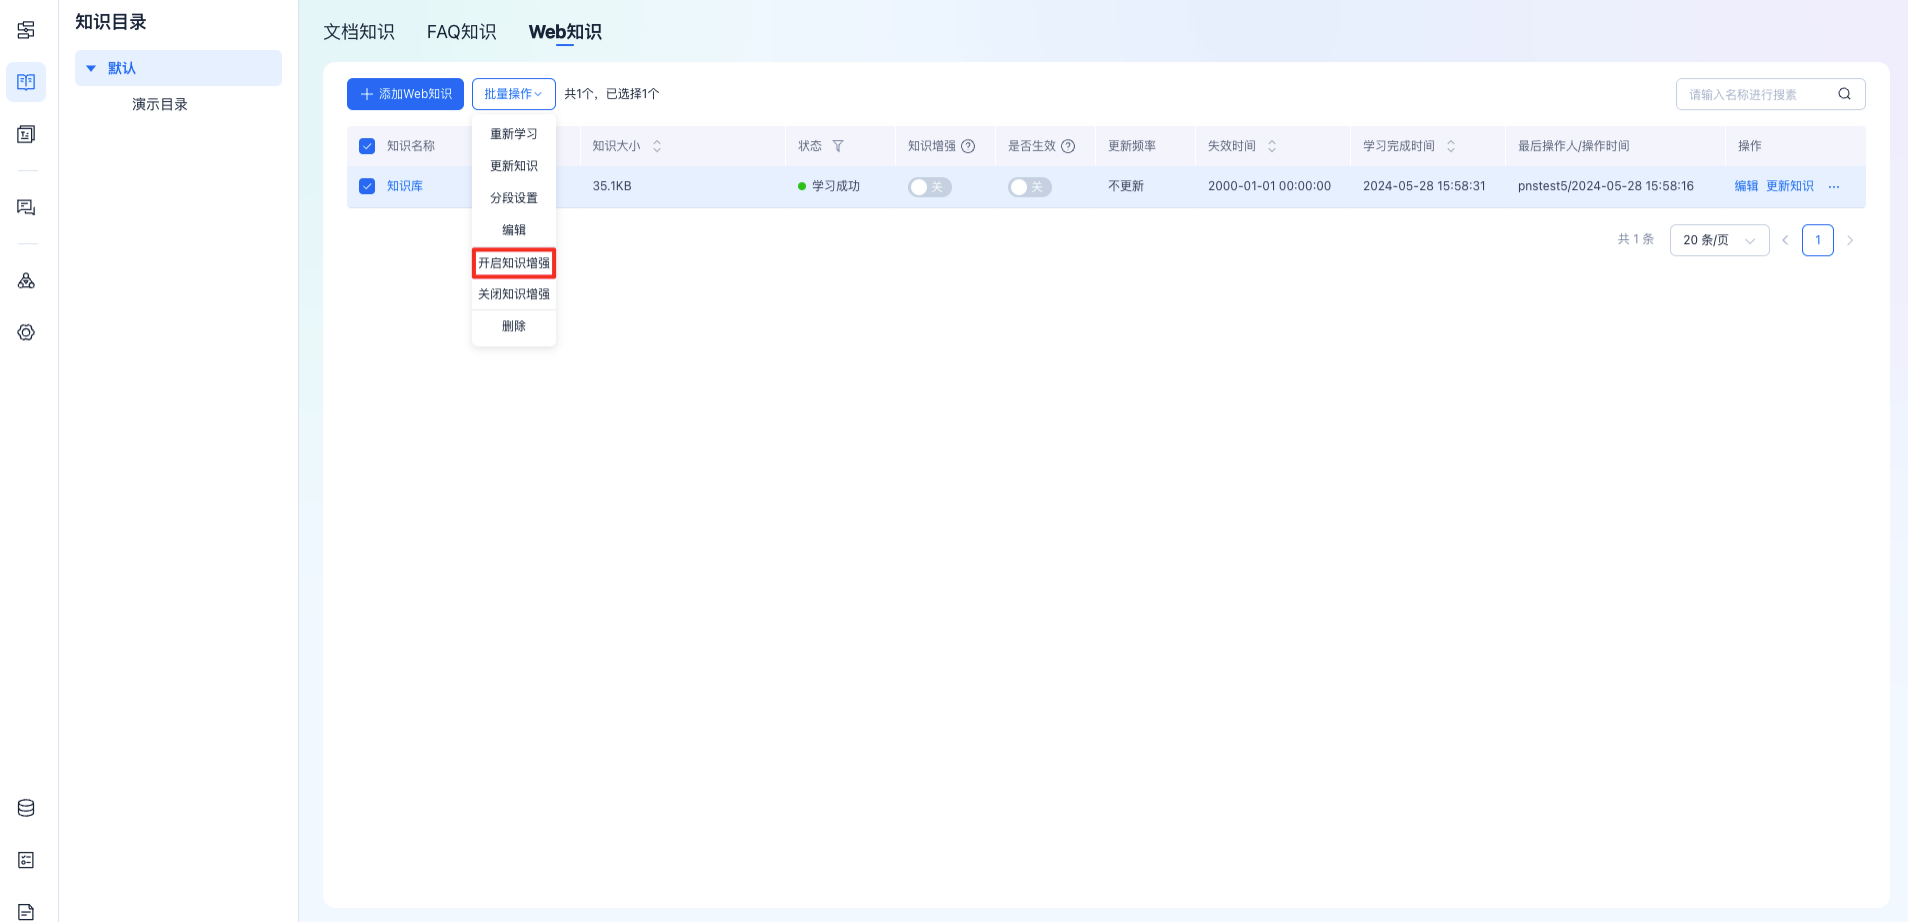Click the 2024-05-28 15:58:31 completion time cell

(x=1424, y=186)
